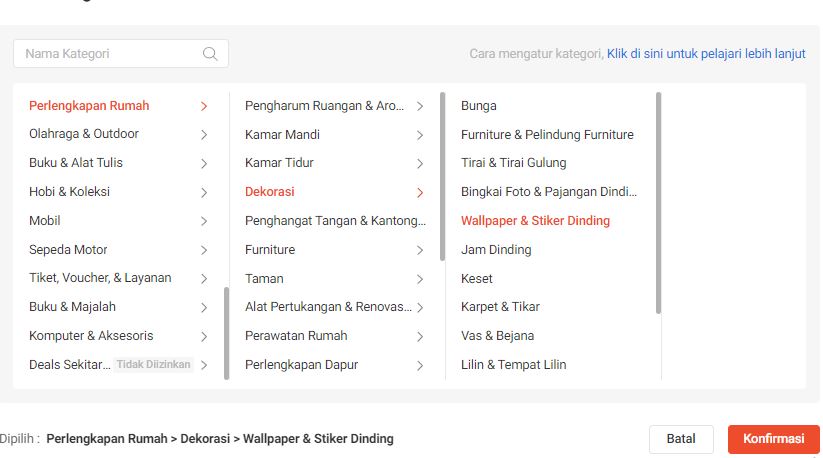Click the arrow next to Perlengkapan Dapur
This screenshot has height=458, width=823.
tap(420, 365)
